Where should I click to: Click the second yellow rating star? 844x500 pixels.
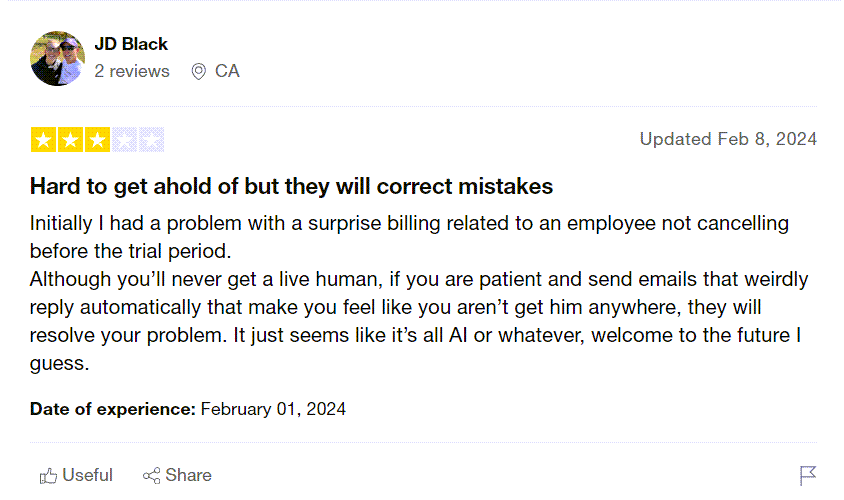point(70,140)
